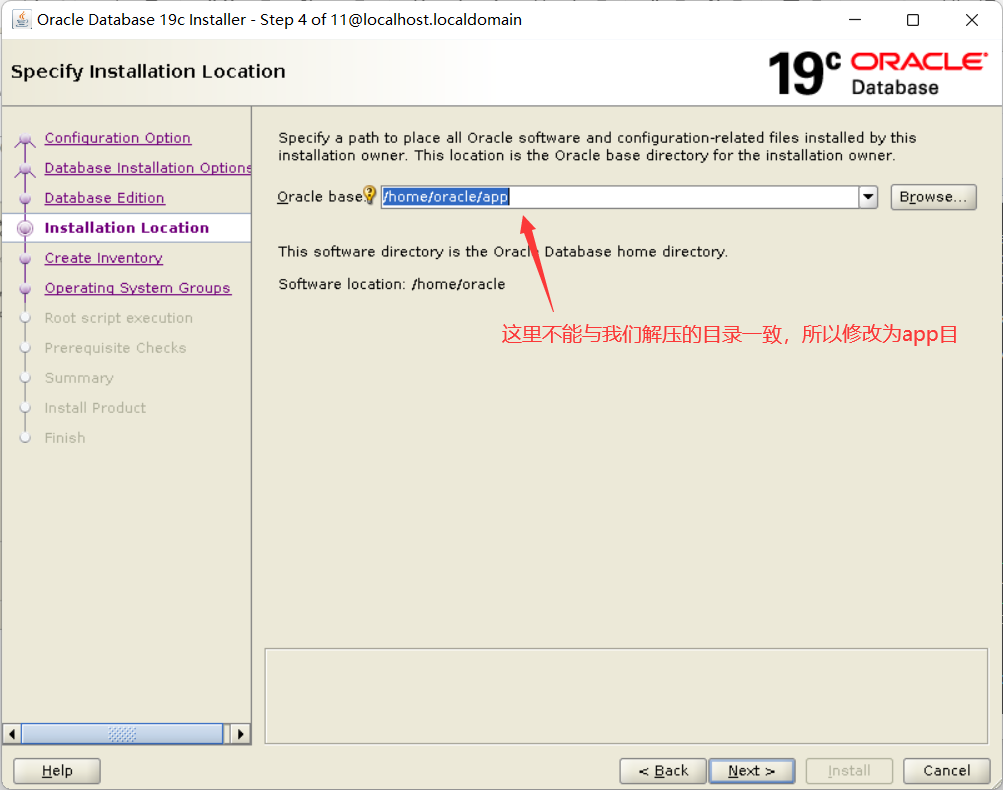Click right scroll arrow of sidebar scrollbar

pyautogui.click(x=240, y=734)
